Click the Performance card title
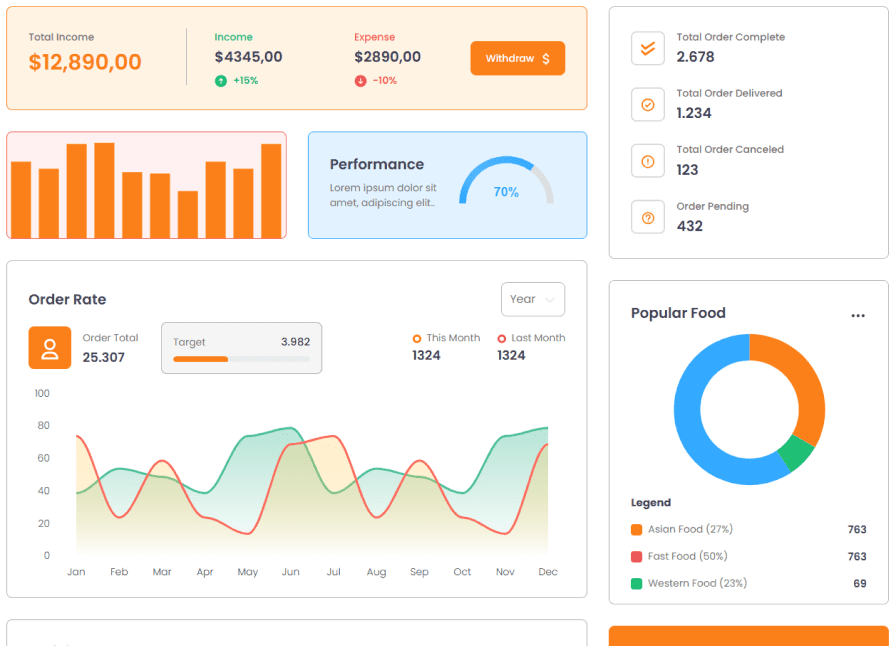896x646 pixels. (377, 164)
